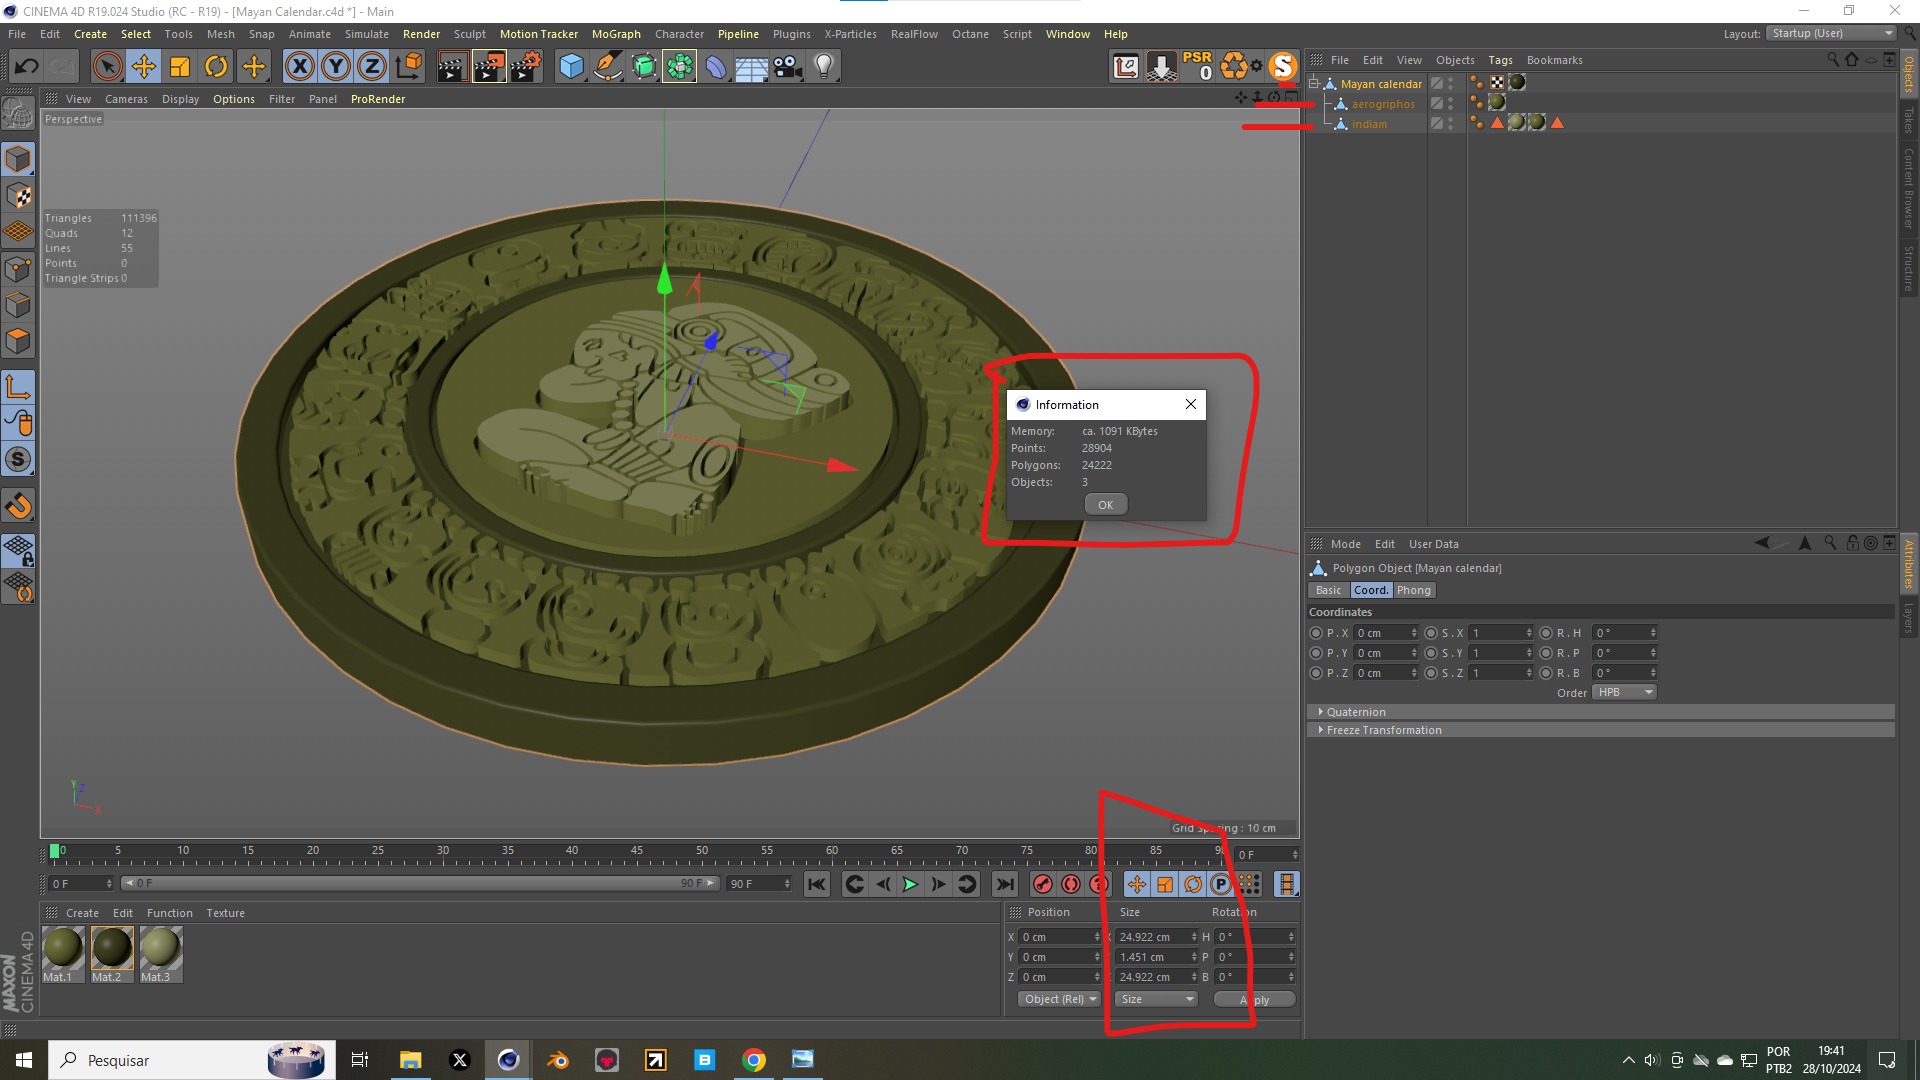Select Points mode in left toolbar
Viewport: 1920px width, 1080px height.
(18, 269)
